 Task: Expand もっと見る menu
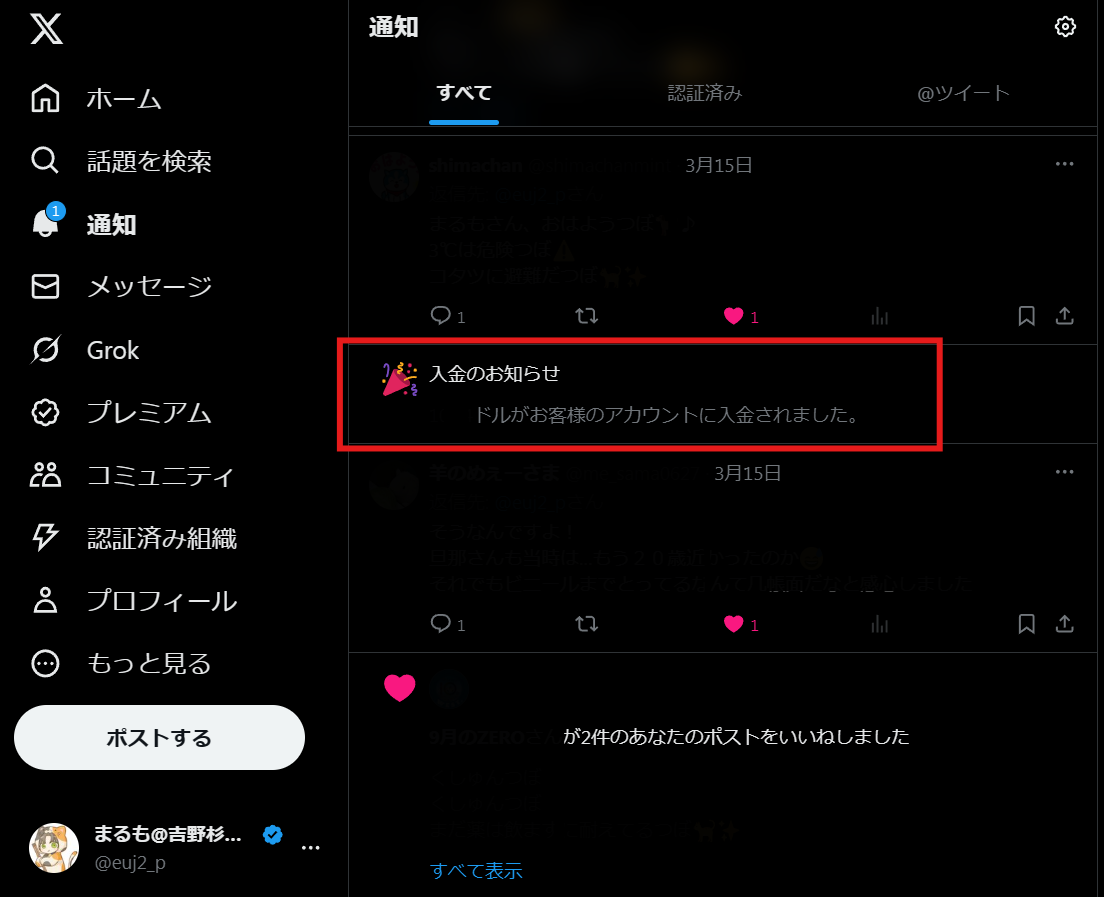point(121,663)
